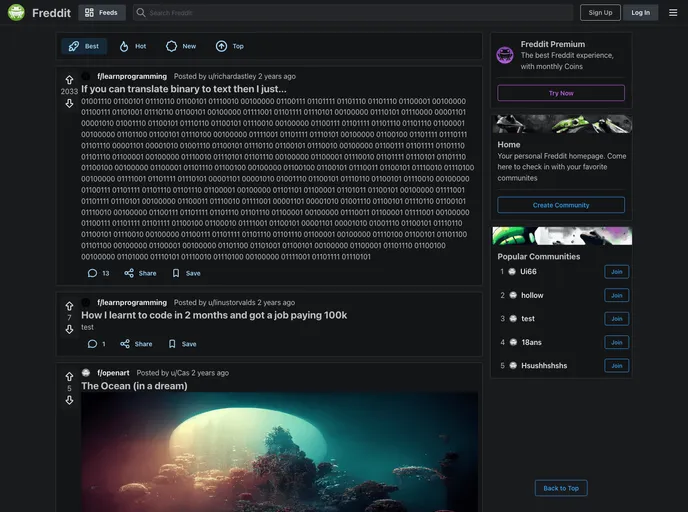Image resolution: width=688 pixels, height=512 pixels.
Task: Open the test community
Action: point(528,319)
